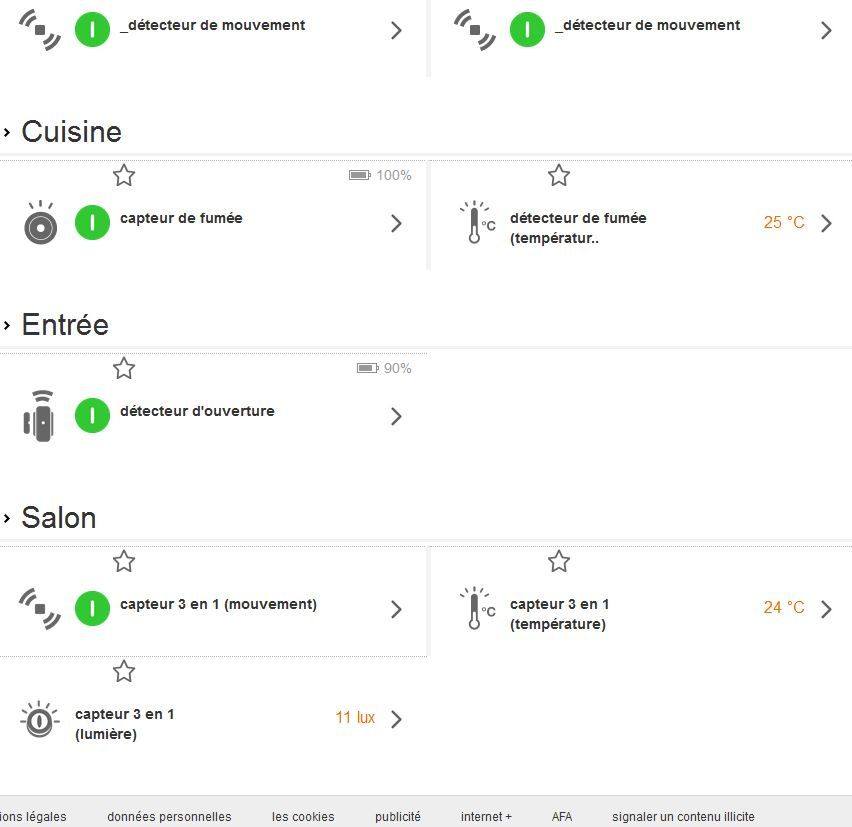The width and height of the screenshot is (852, 827).
Task: Star the capteur 3 en 1 (lumière) device
Action: (x=124, y=672)
